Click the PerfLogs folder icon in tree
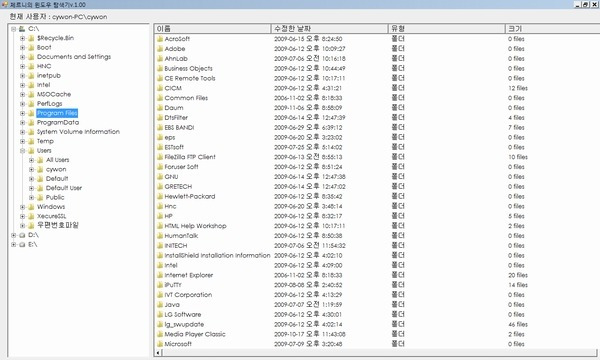This screenshot has height=360, width=600. [31, 104]
